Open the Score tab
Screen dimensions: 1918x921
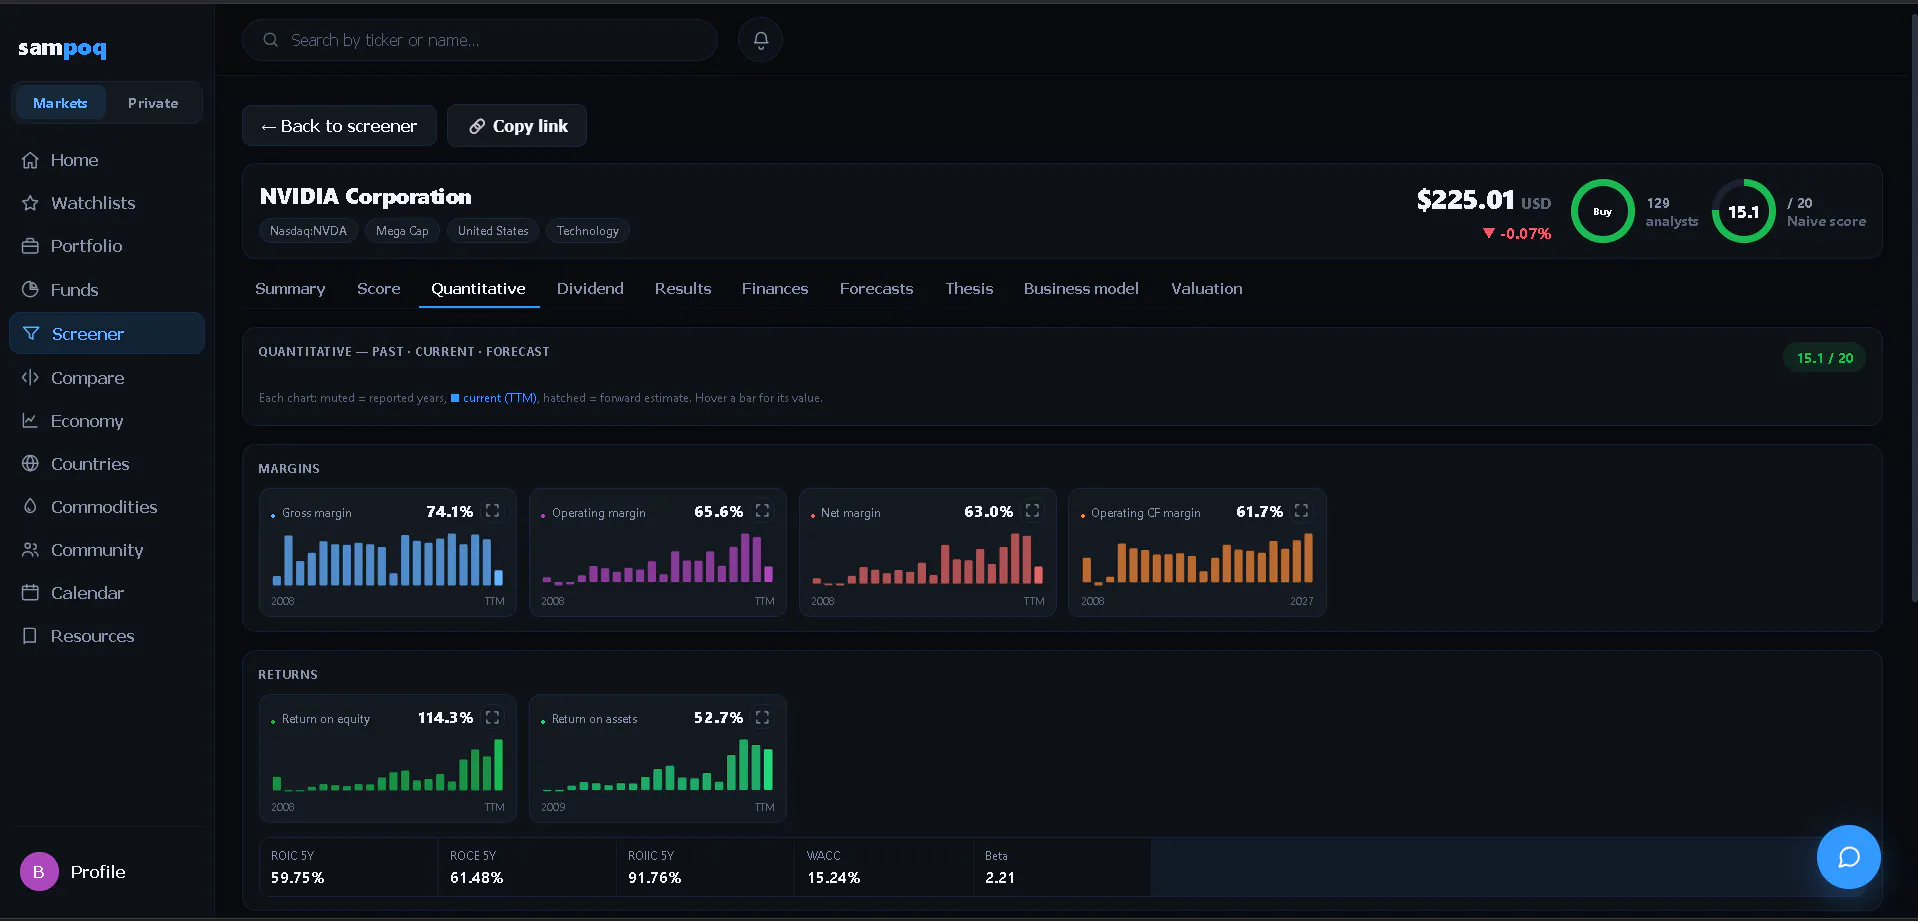coord(379,289)
